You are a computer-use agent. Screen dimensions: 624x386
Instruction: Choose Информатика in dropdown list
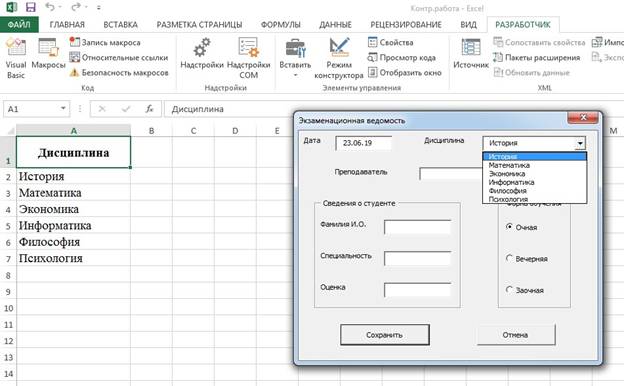coord(534,182)
